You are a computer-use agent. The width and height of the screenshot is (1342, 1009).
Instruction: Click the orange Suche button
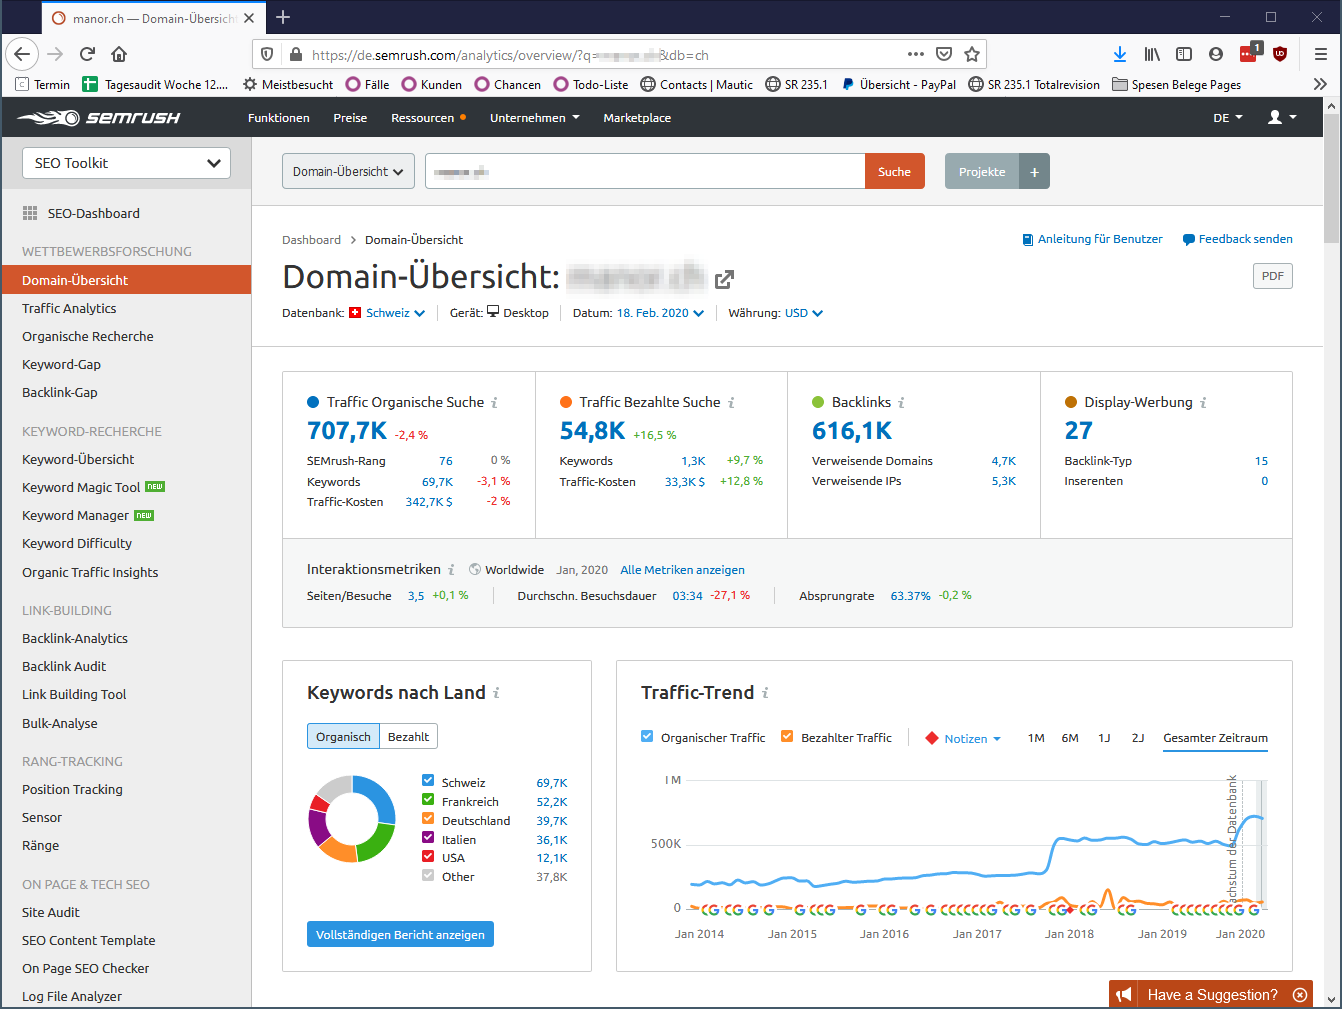[894, 172]
